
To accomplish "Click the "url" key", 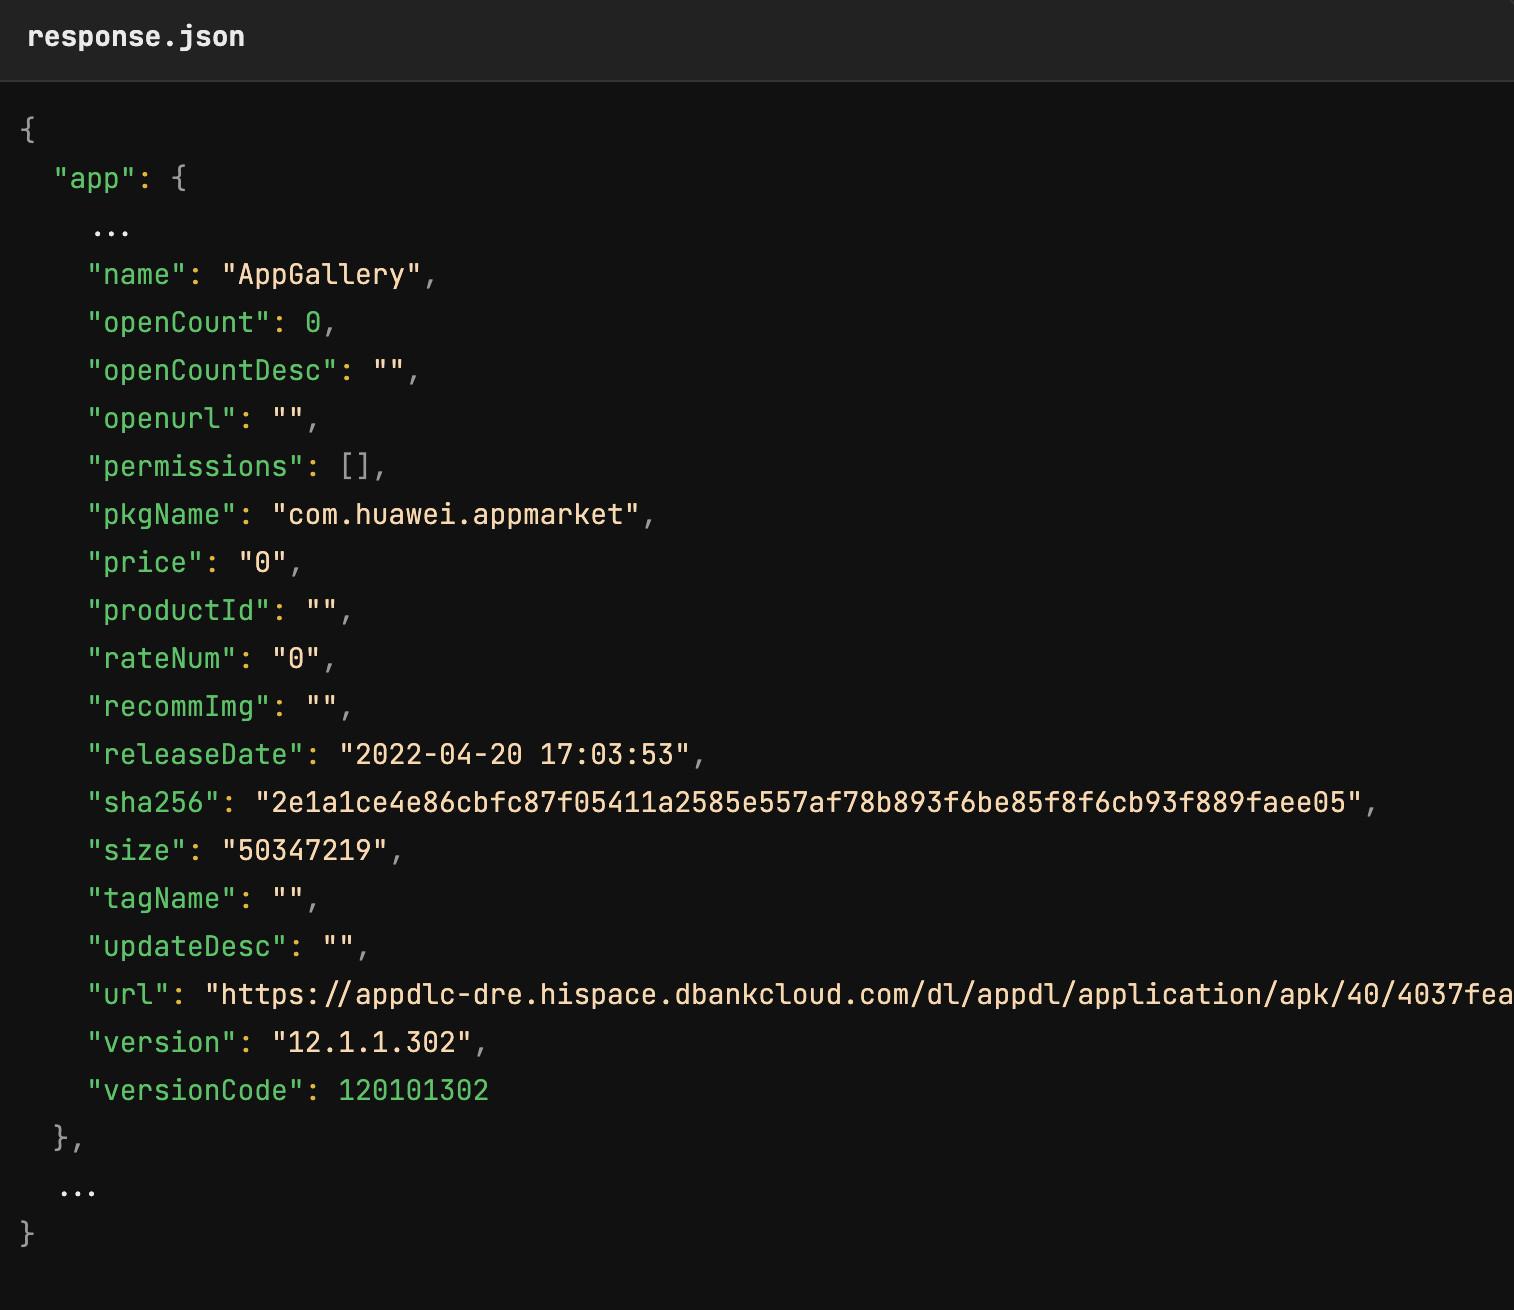I will (x=128, y=995).
